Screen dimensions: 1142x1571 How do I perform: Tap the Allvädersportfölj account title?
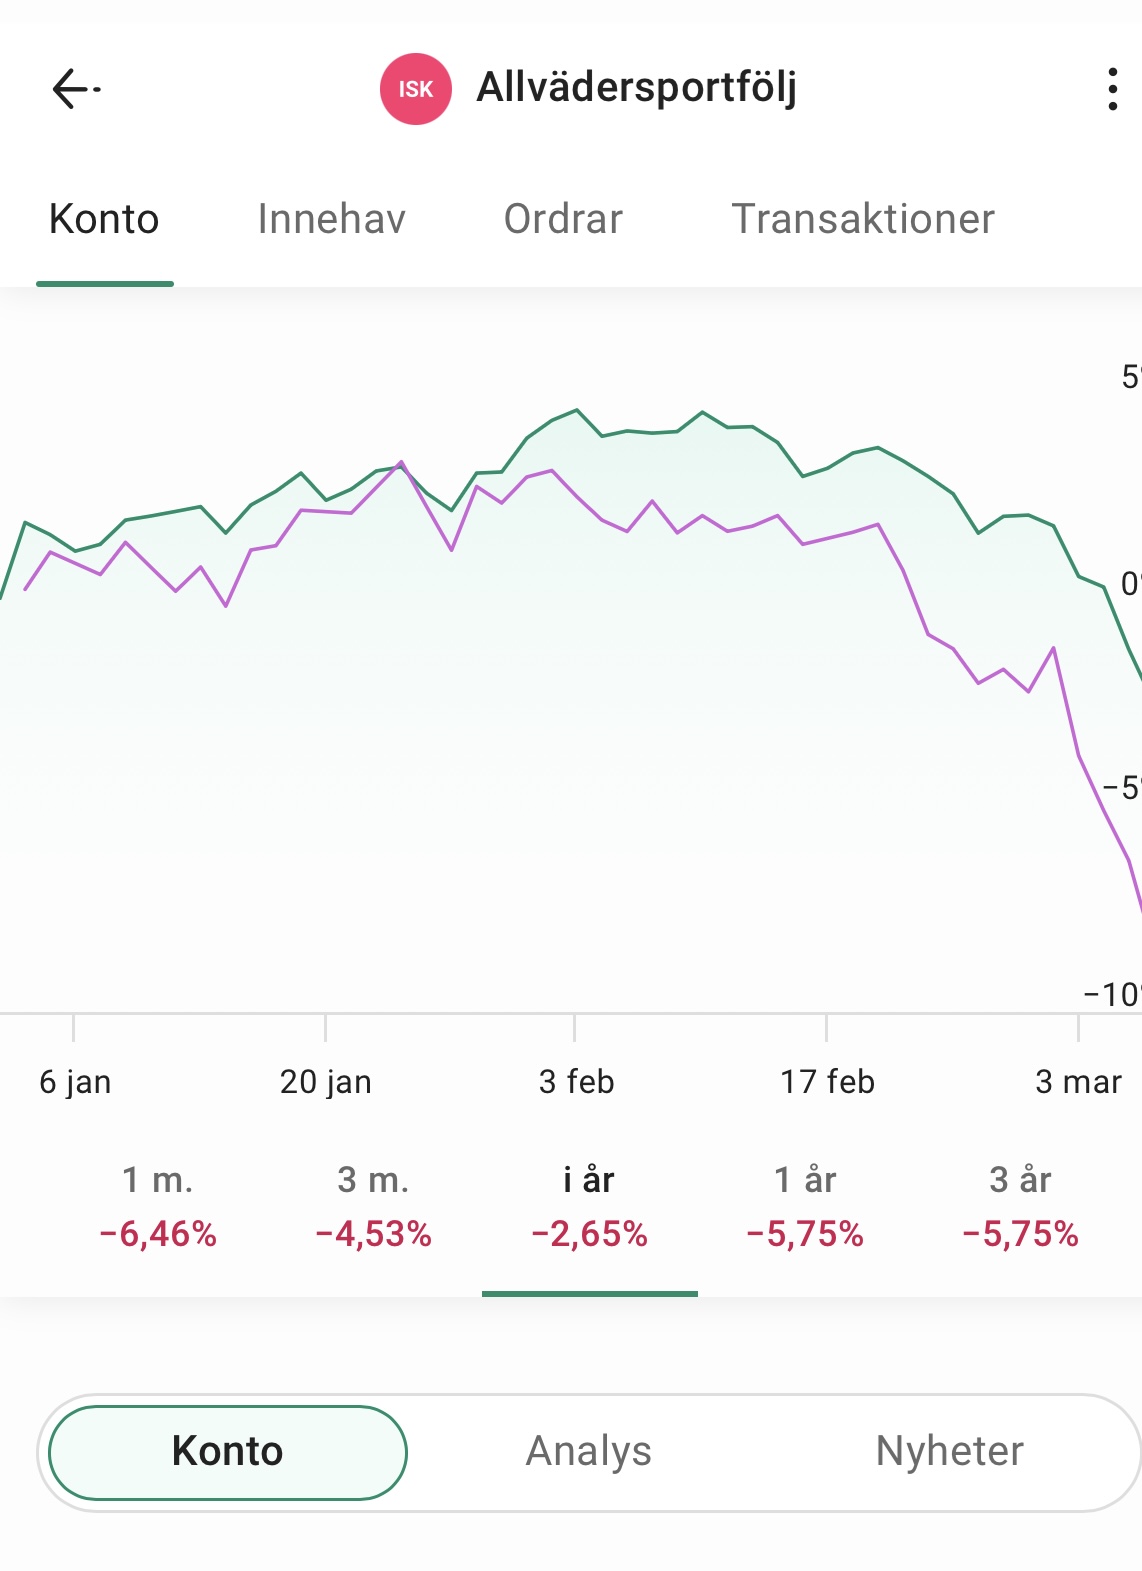[x=636, y=88]
